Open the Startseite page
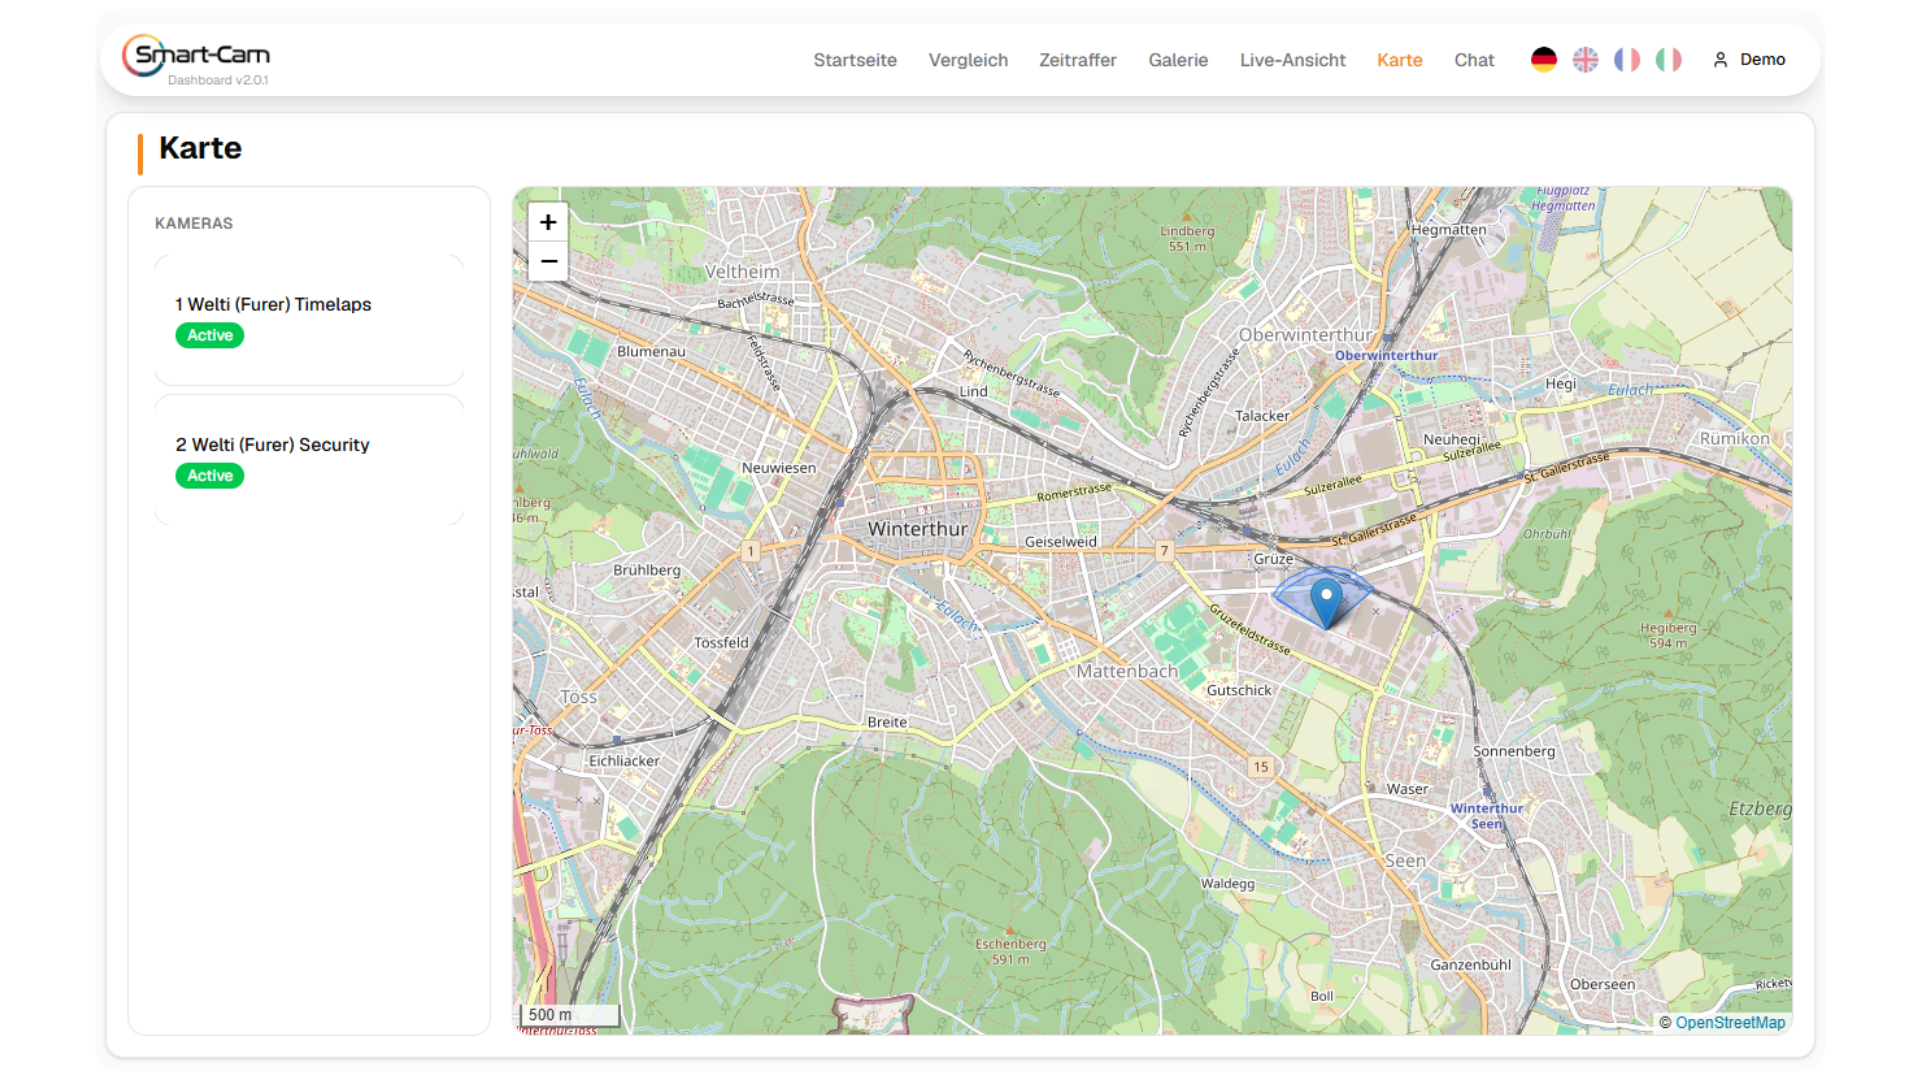This screenshot has height=1080, width=1920. tap(855, 60)
